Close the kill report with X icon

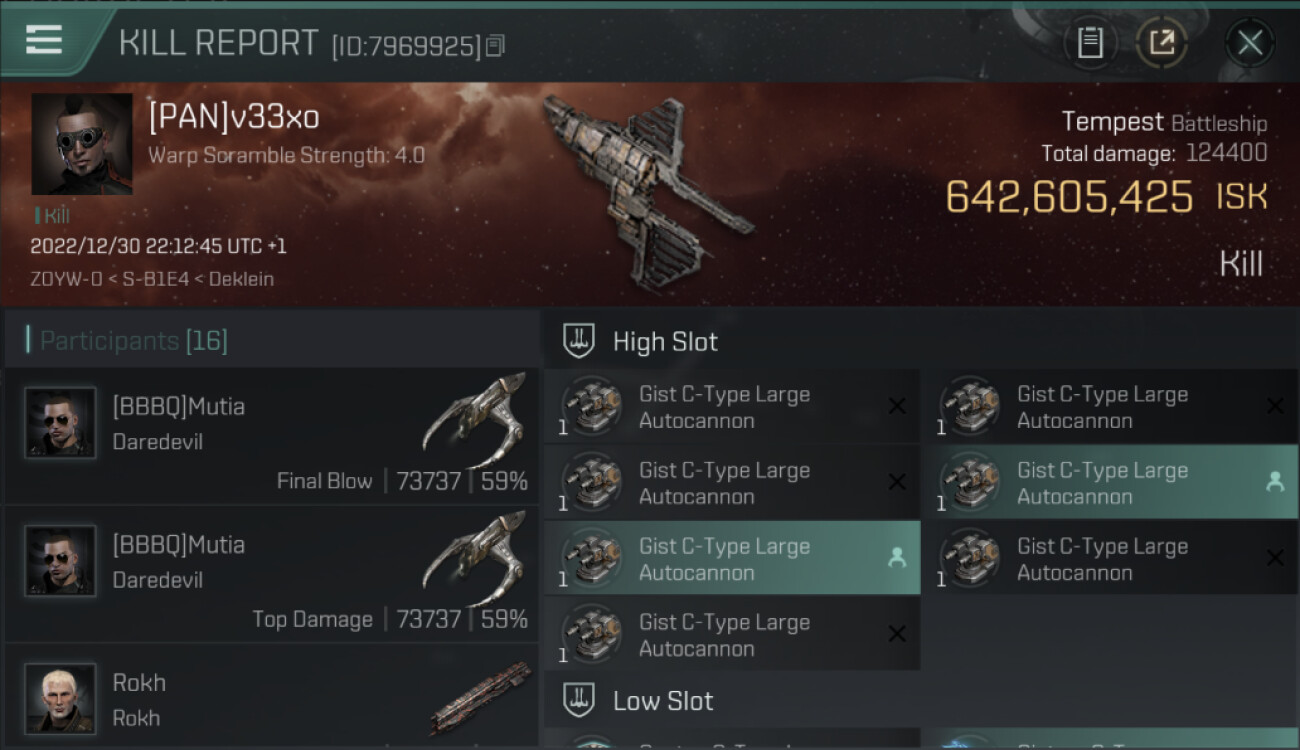click(1250, 43)
